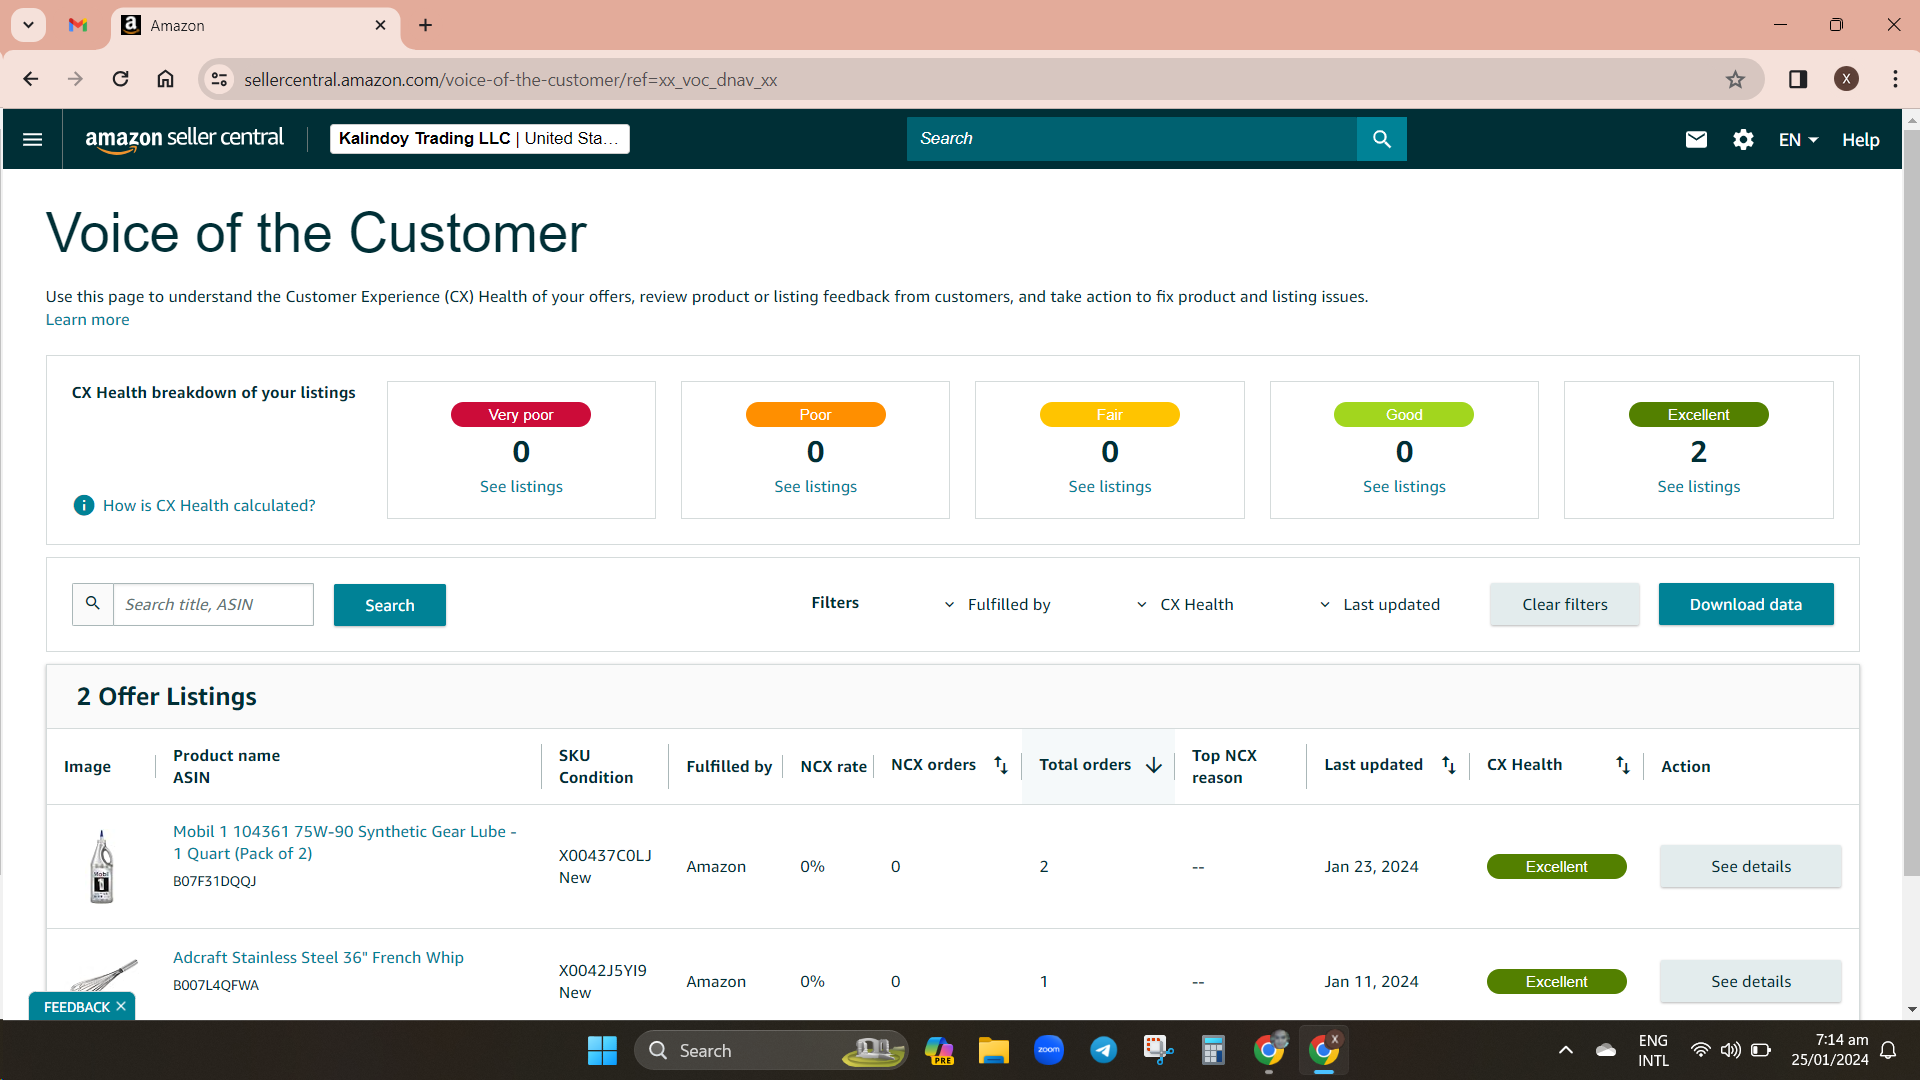
Task: Sort by Total orders down arrow
Action: 1154,765
